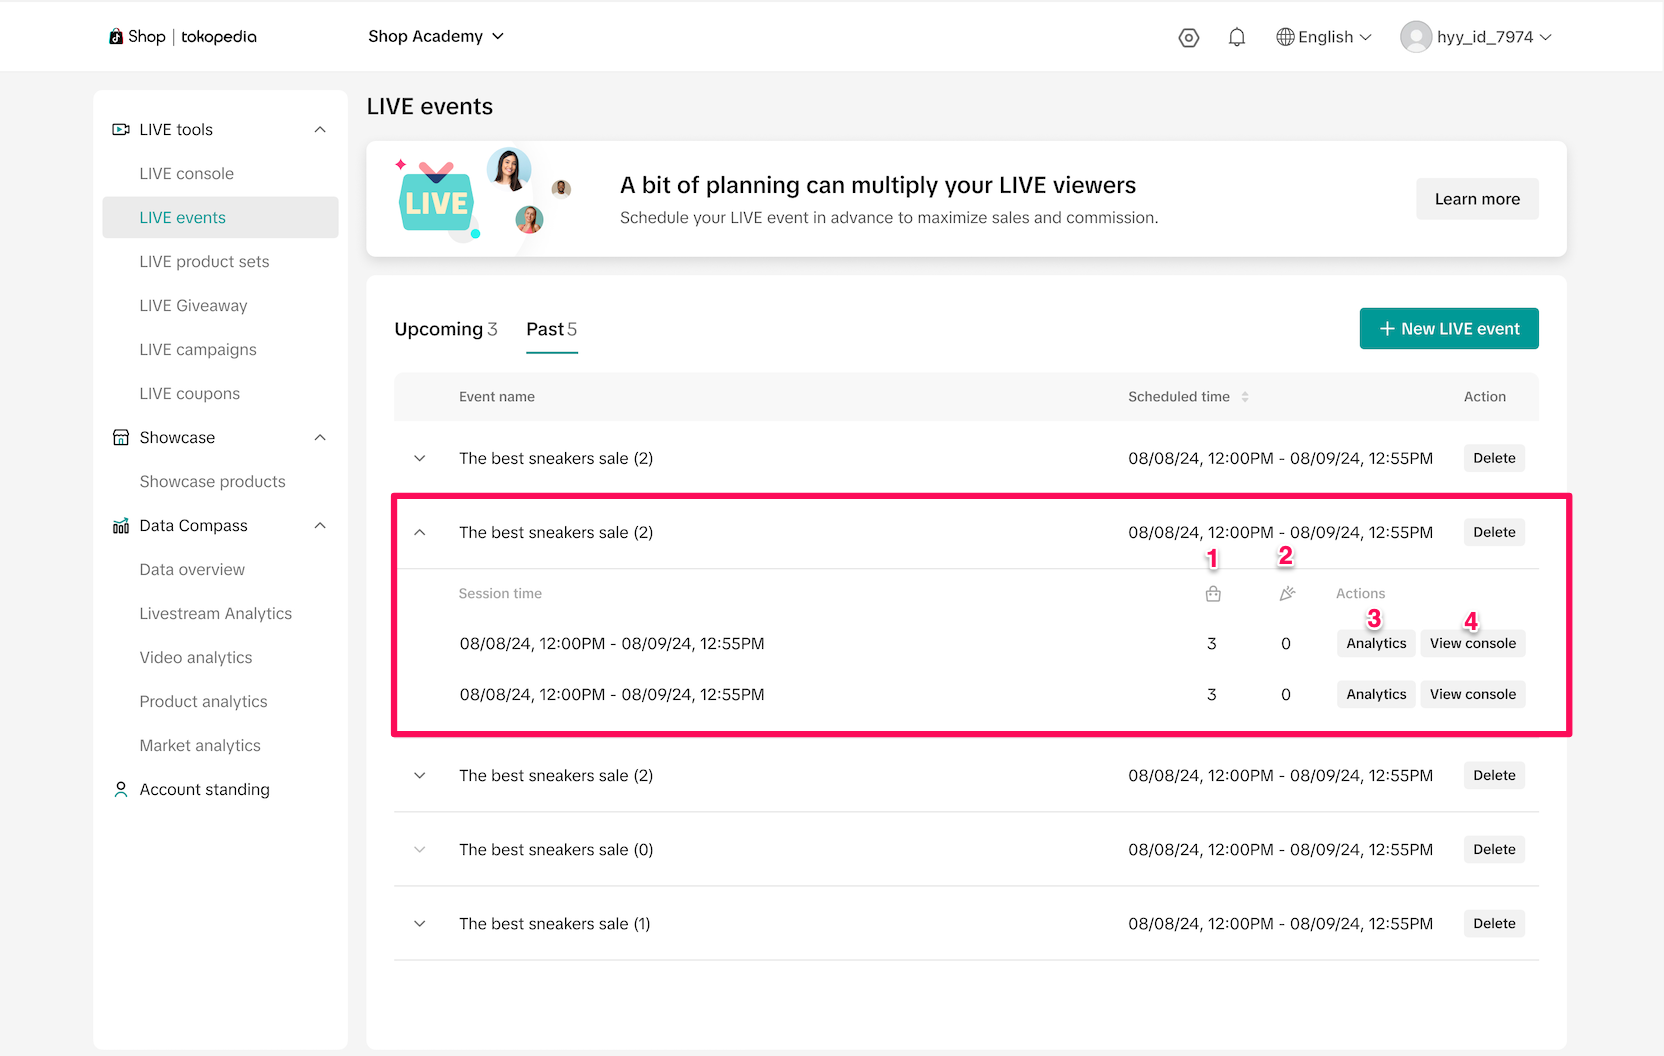Click the hexagon settings icon in header
Viewport: 1664px width, 1056px height.
pos(1188,37)
